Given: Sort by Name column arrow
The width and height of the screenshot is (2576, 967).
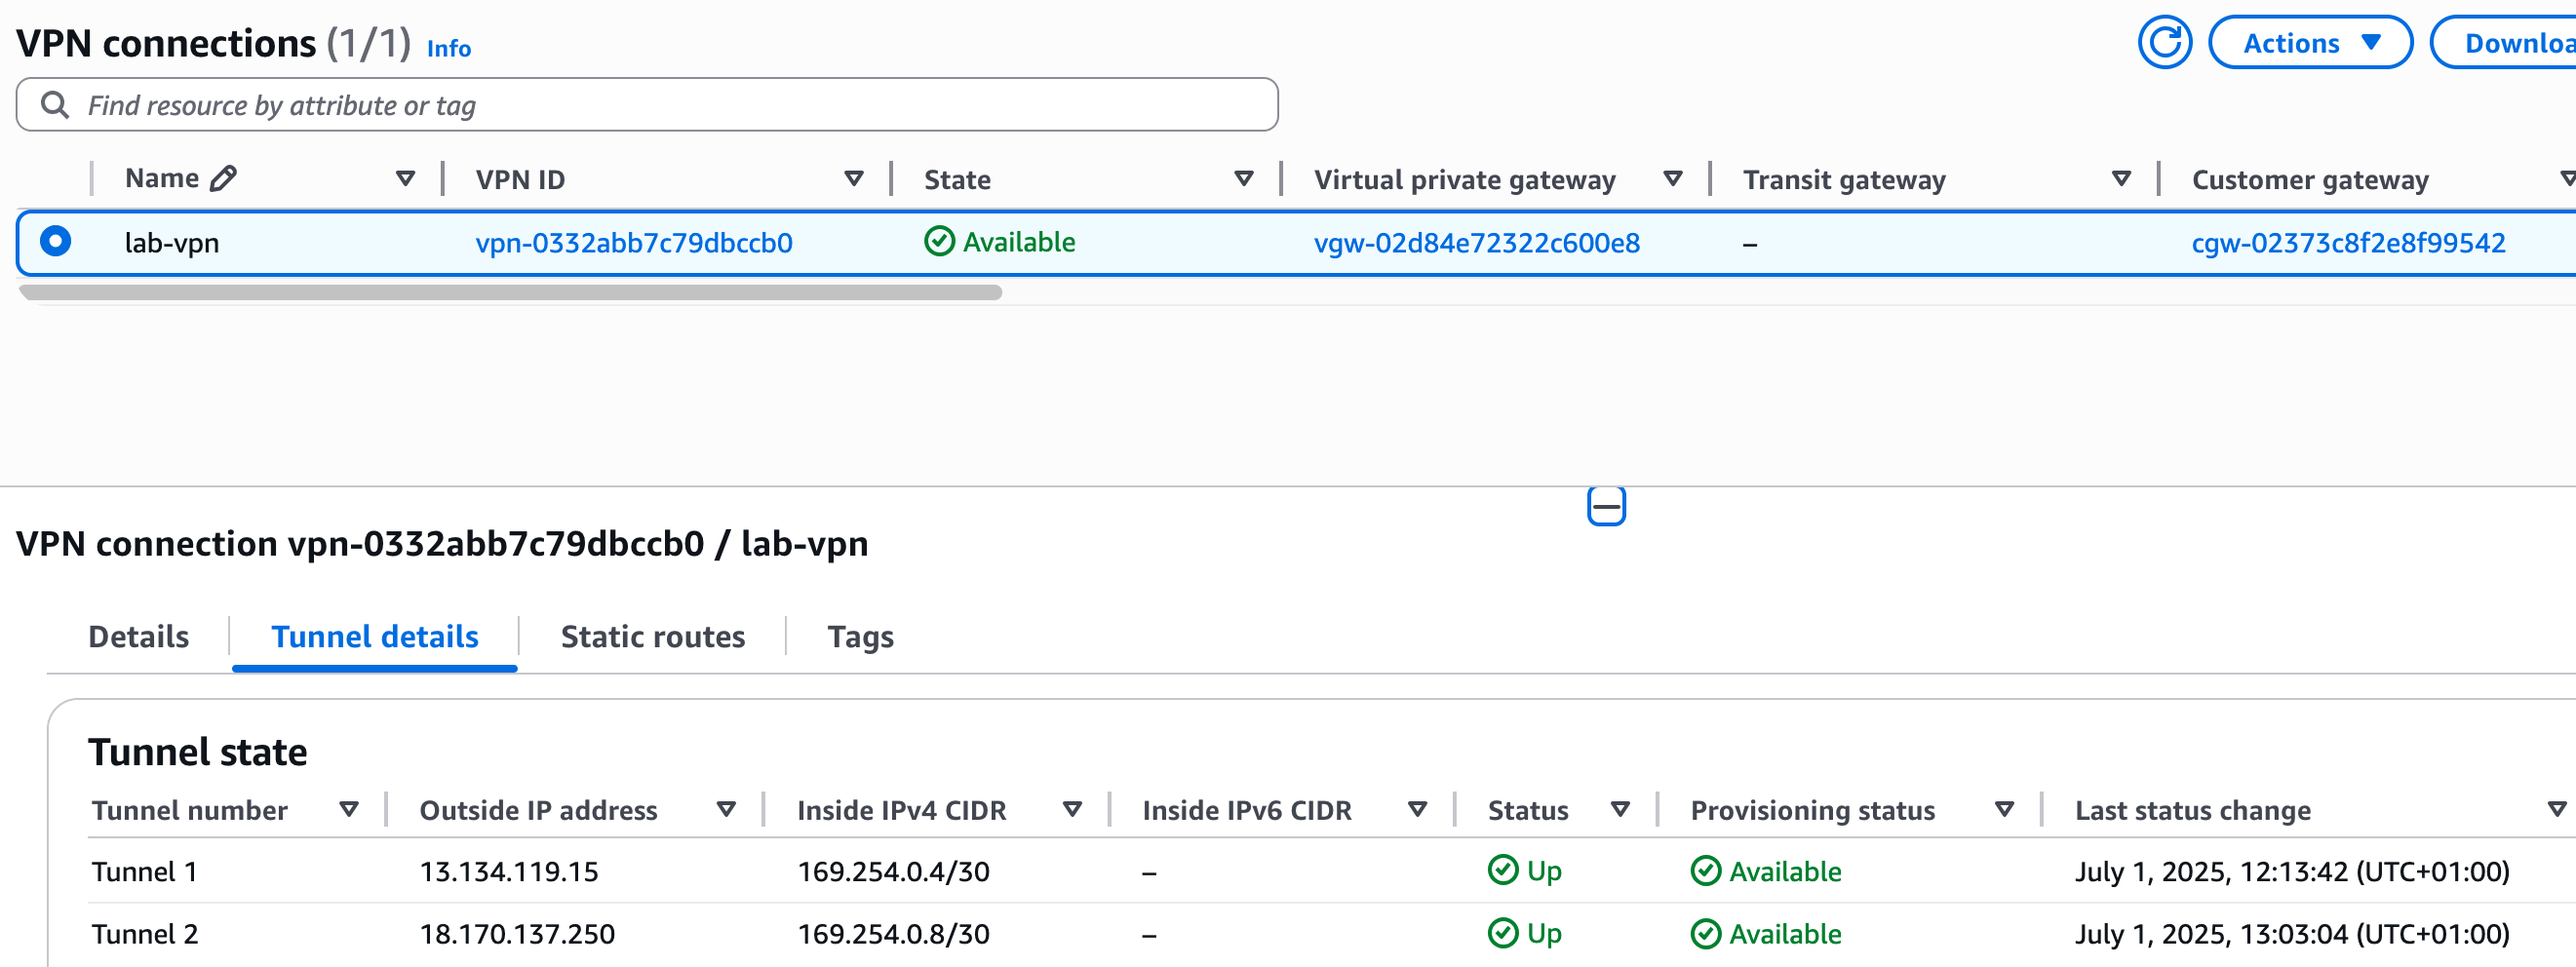Looking at the screenshot, I should pyautogui.click(x=405, y=179).
